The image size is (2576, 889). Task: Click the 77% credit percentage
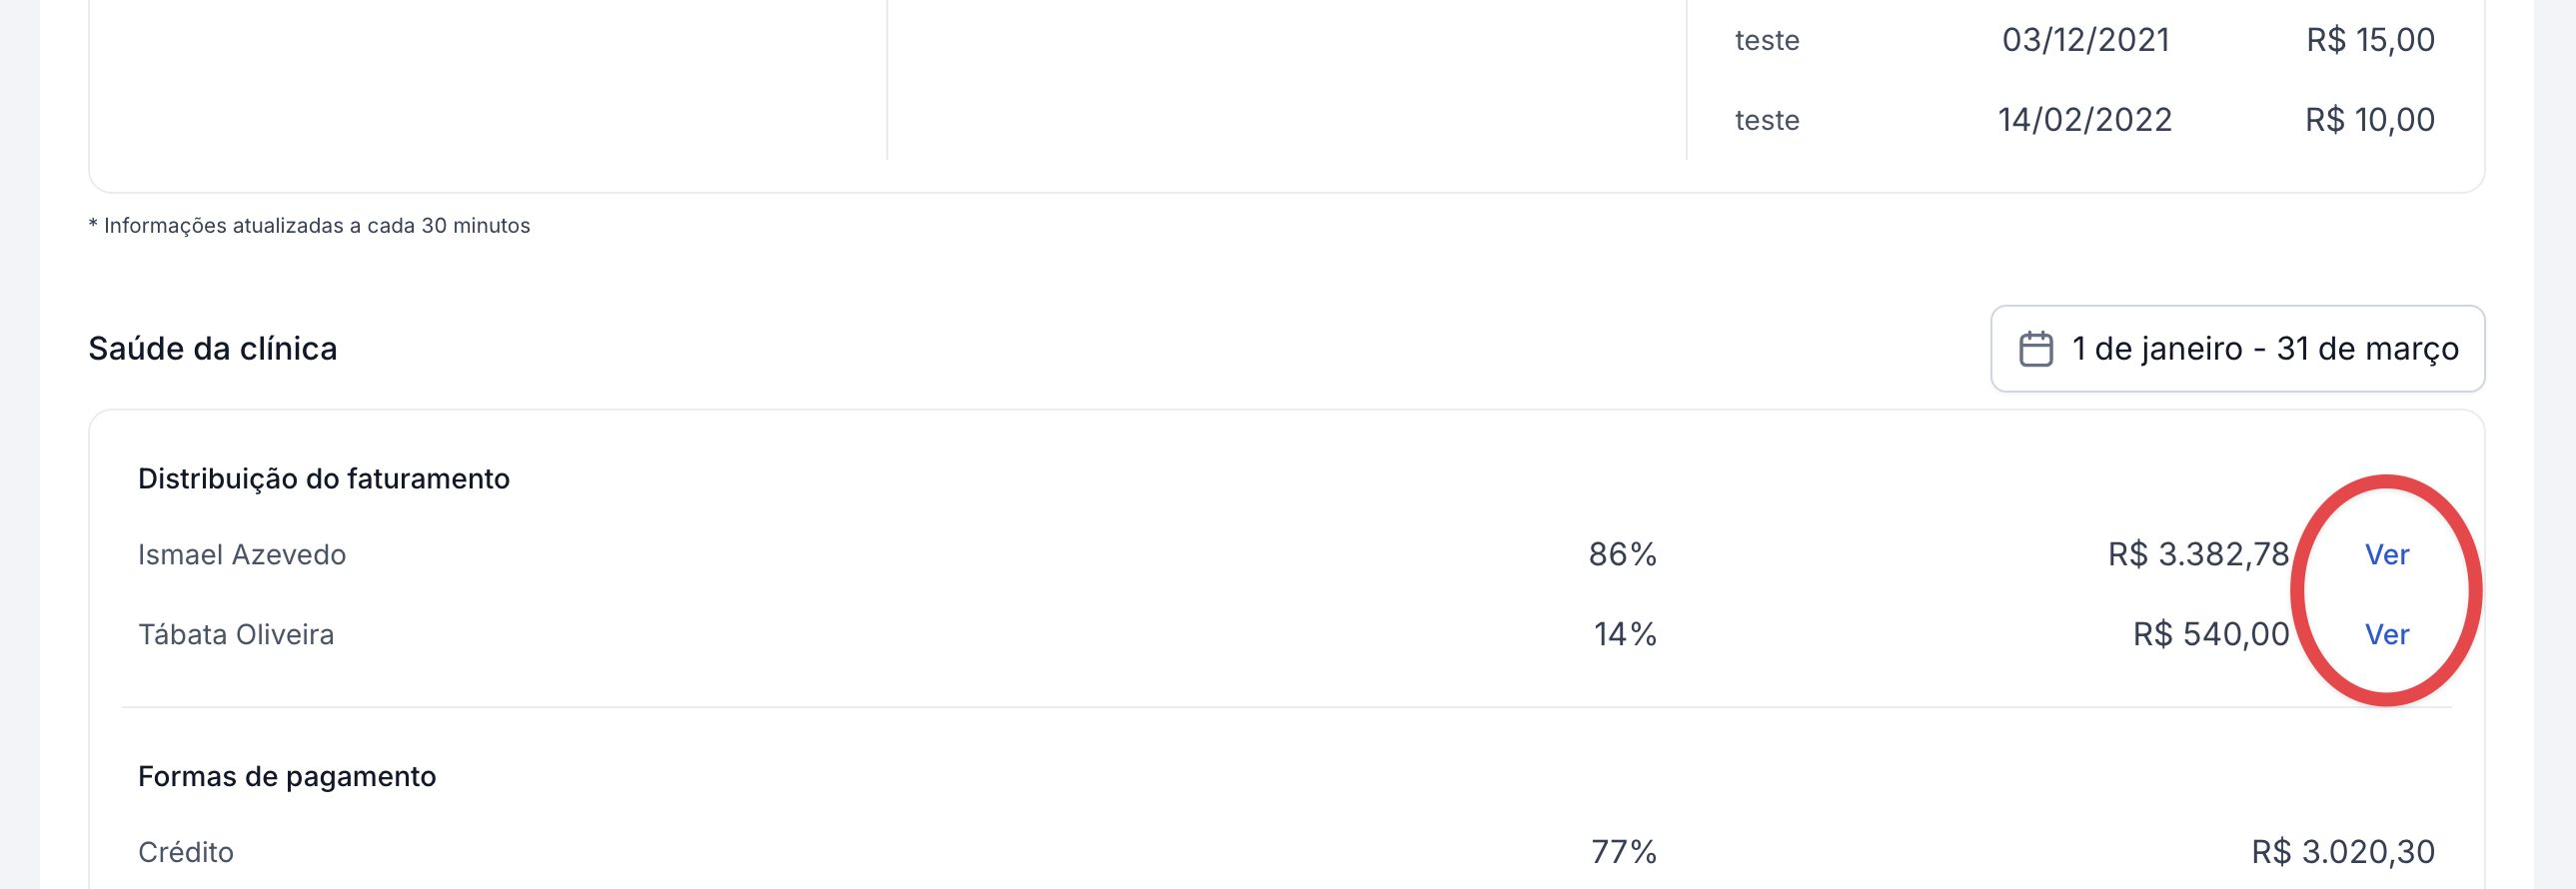[1623, 852]
